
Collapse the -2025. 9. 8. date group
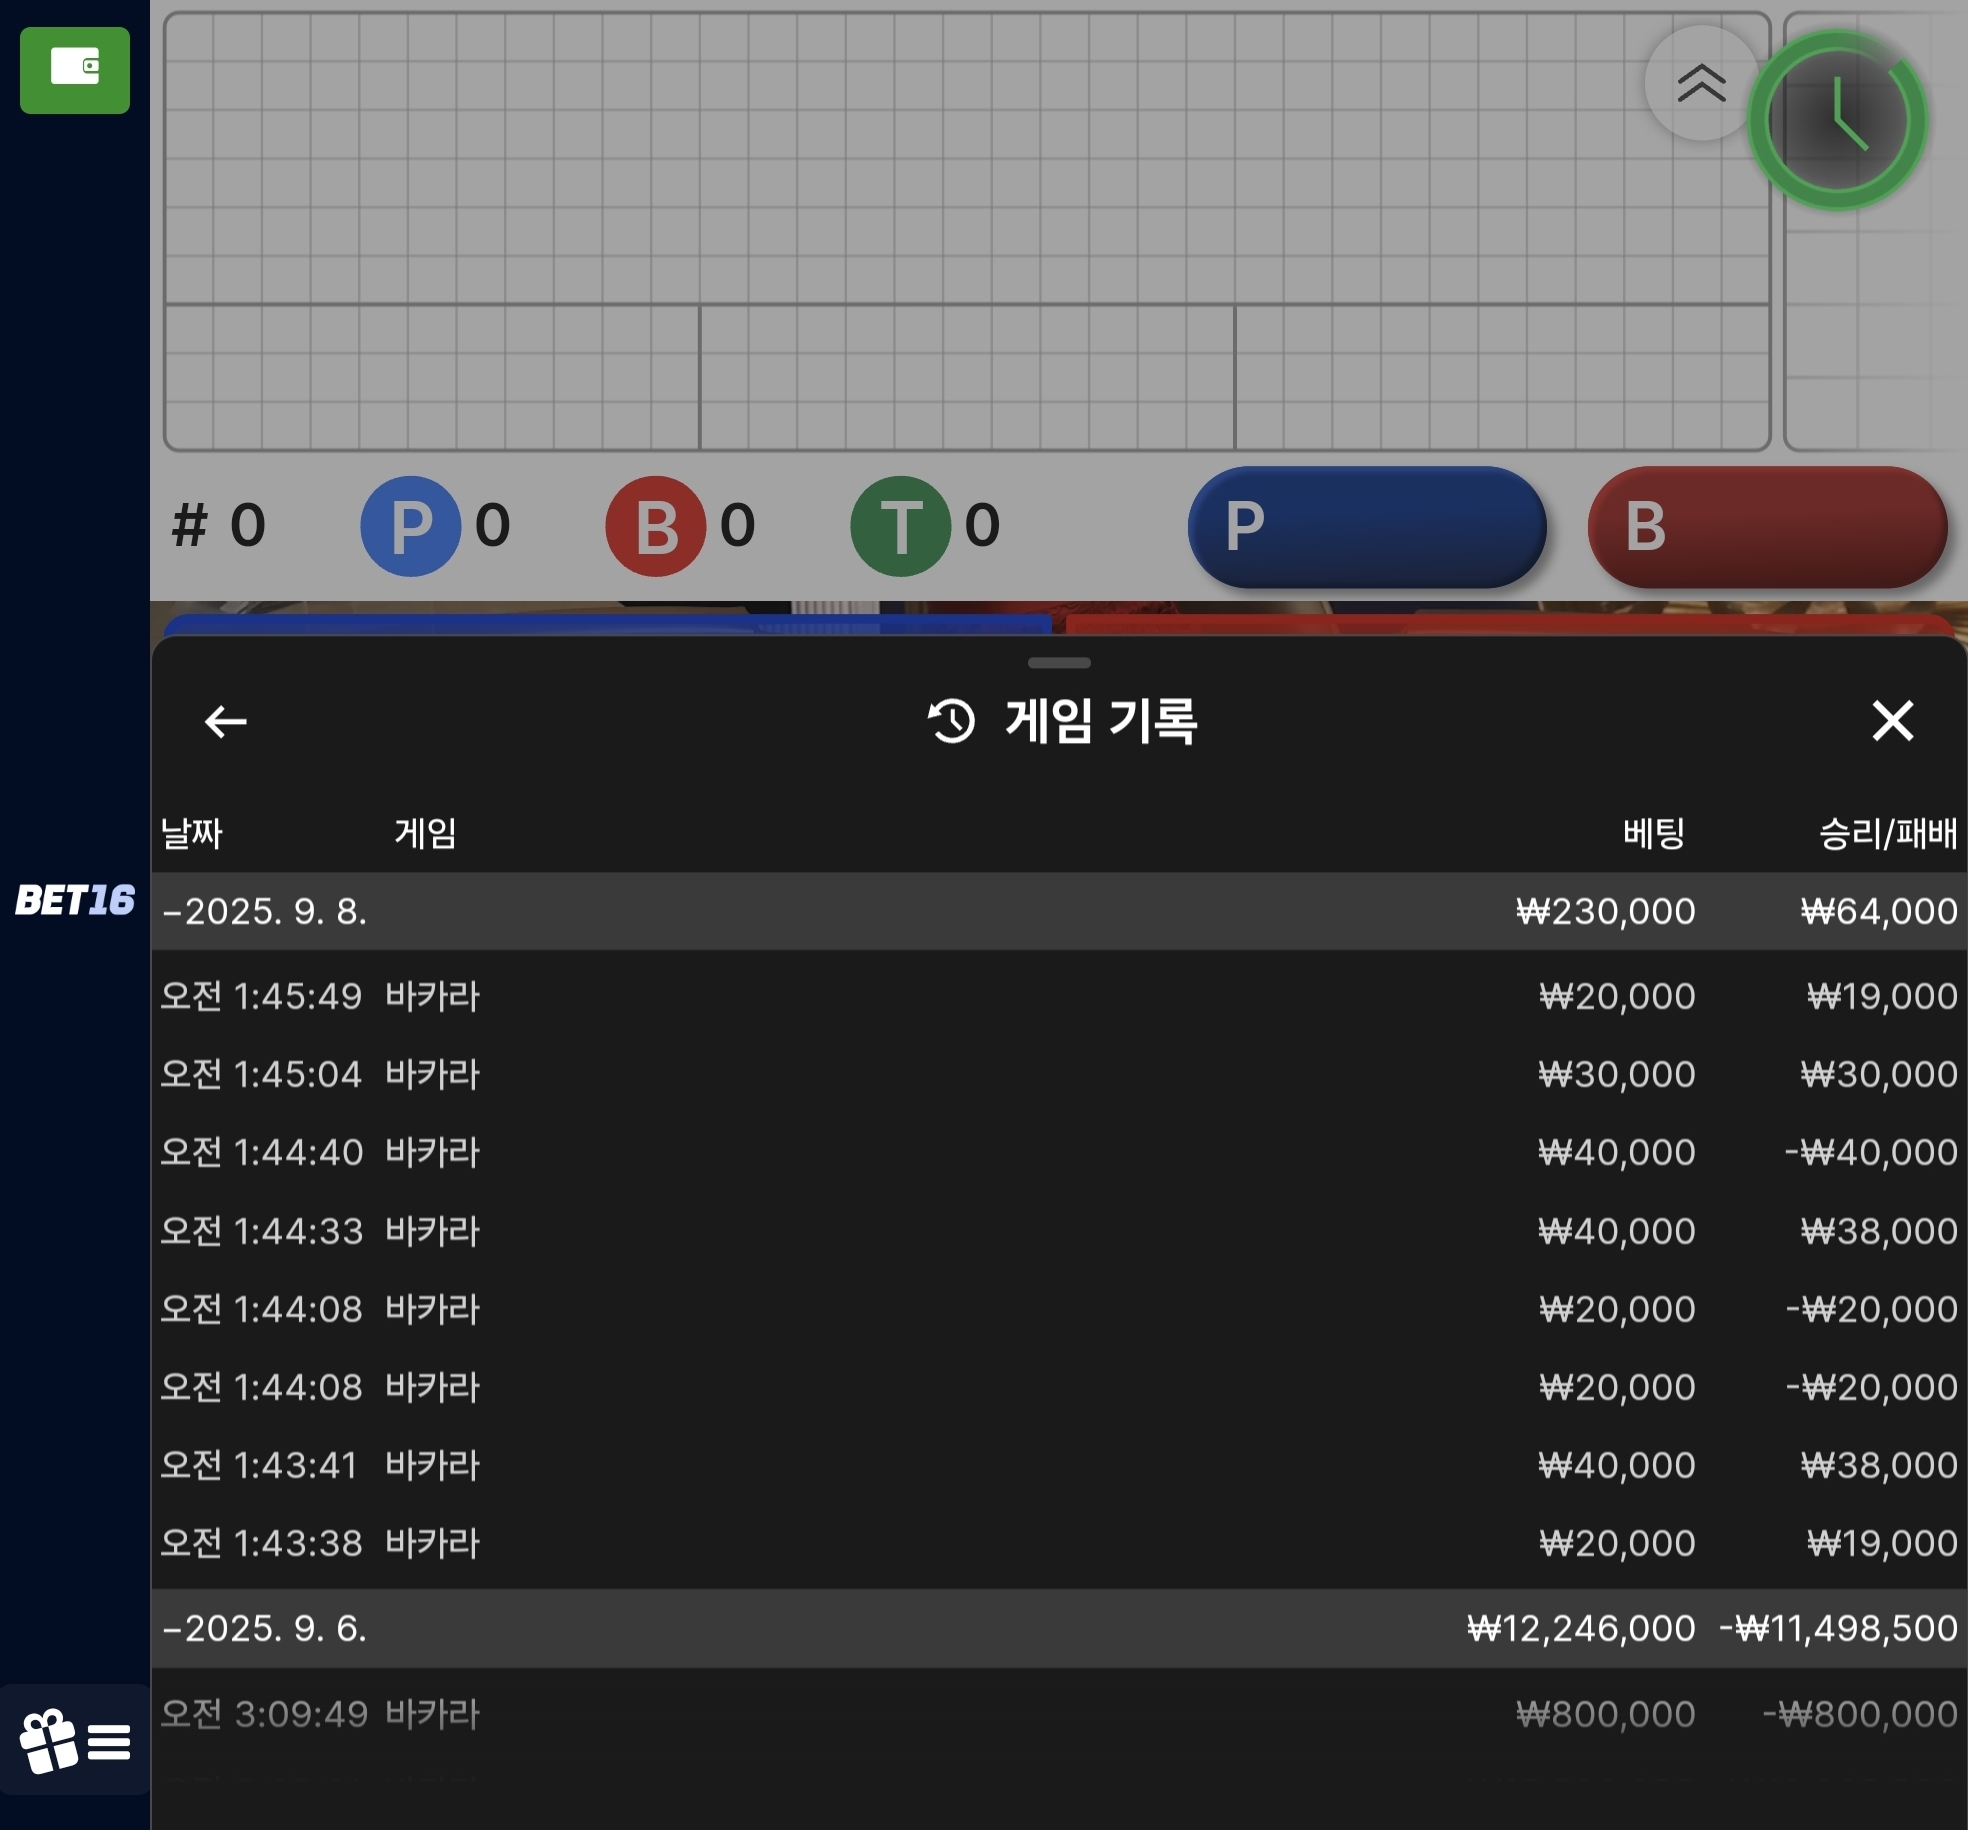coord(1059,911)
